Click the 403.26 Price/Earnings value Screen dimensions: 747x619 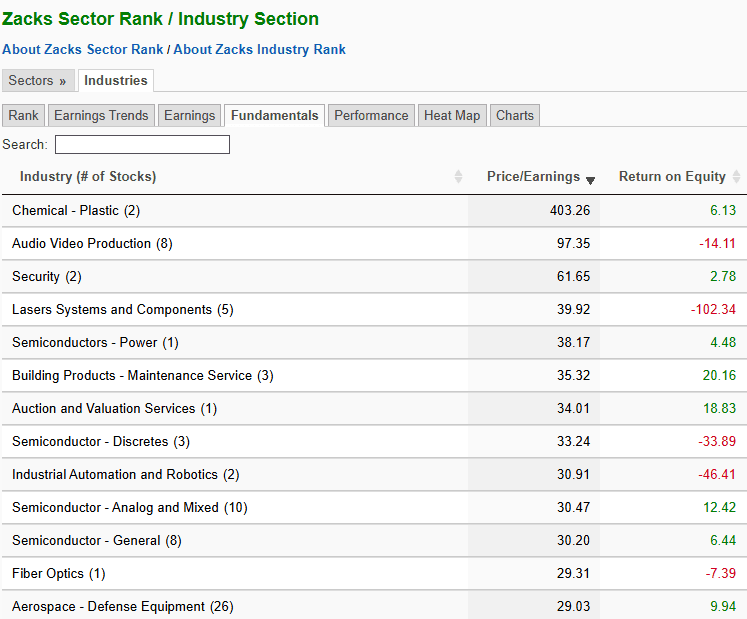[x=570, y=210]
